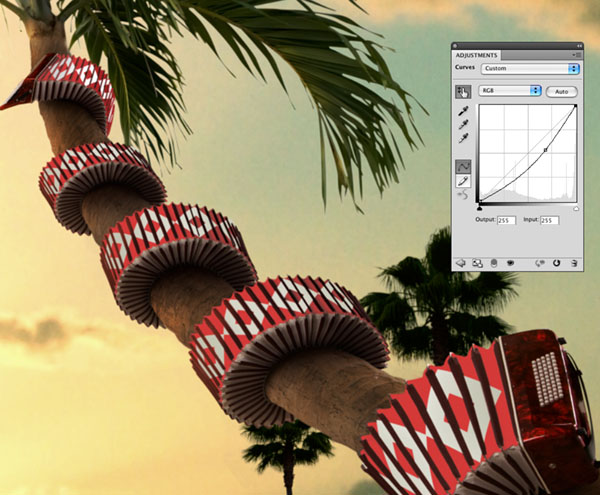Image resolution: width=600 pixels, height=495 pixels.
Task: Select the middle curve control point
Action: pos(545,150)
